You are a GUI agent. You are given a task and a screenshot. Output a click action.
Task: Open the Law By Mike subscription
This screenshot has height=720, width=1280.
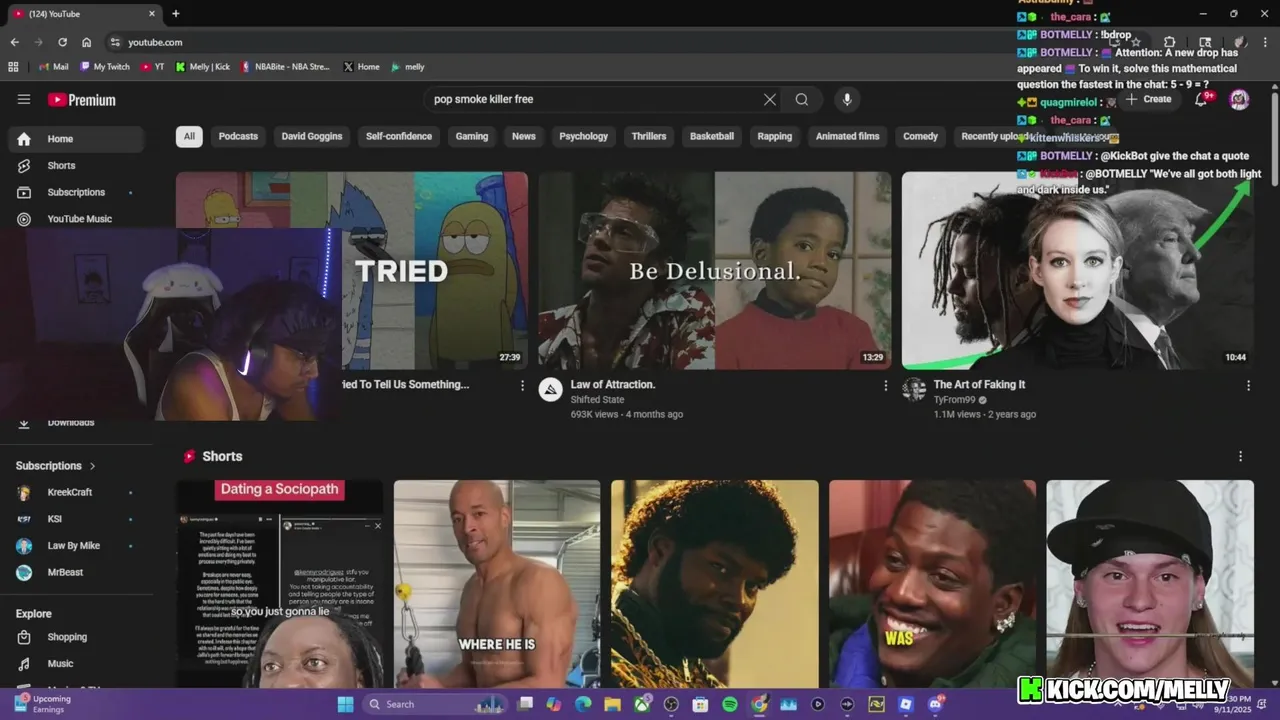click(x=76, y=546)
